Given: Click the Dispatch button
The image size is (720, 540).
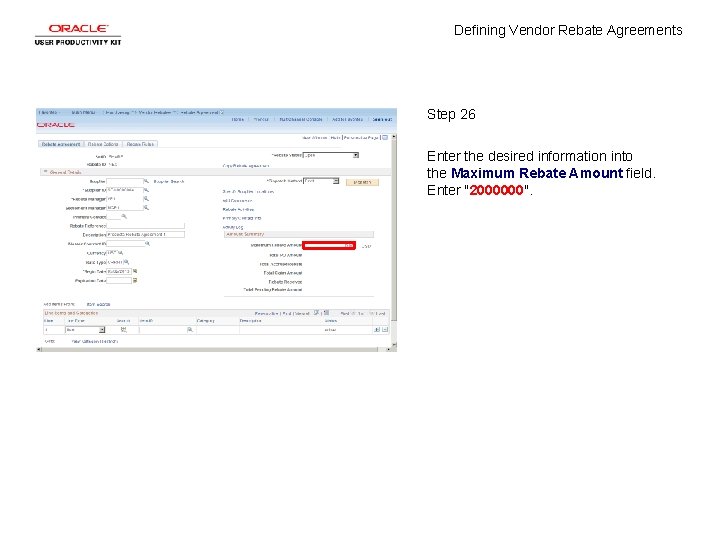Looking at the screenshot, I should pyautogui.click(x=362, y=182).
